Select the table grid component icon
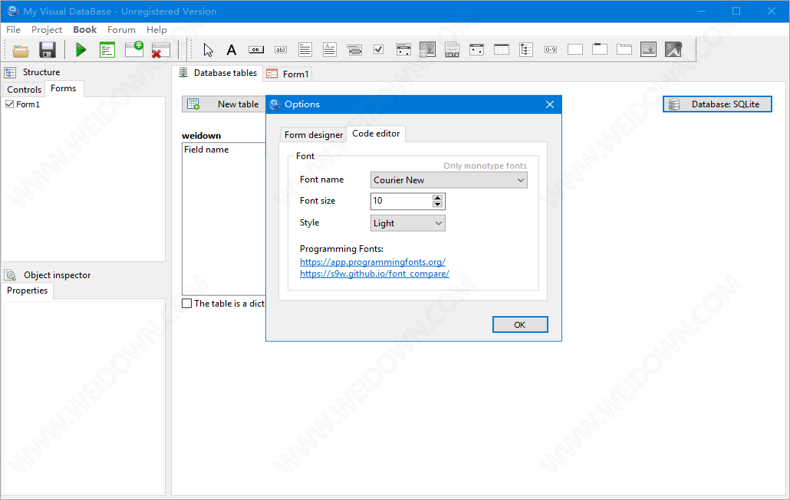The height and width of the screenshot is (500, 790). coord(501,49)
